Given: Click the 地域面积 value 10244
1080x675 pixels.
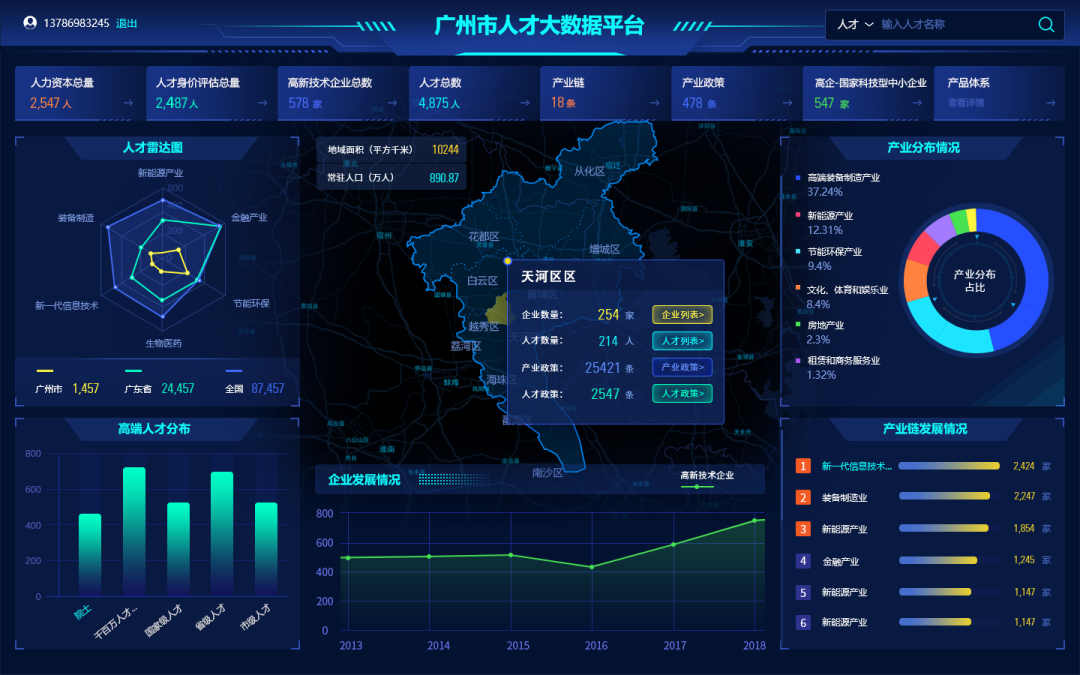Looking at the screenshot, I should [445, 149].
